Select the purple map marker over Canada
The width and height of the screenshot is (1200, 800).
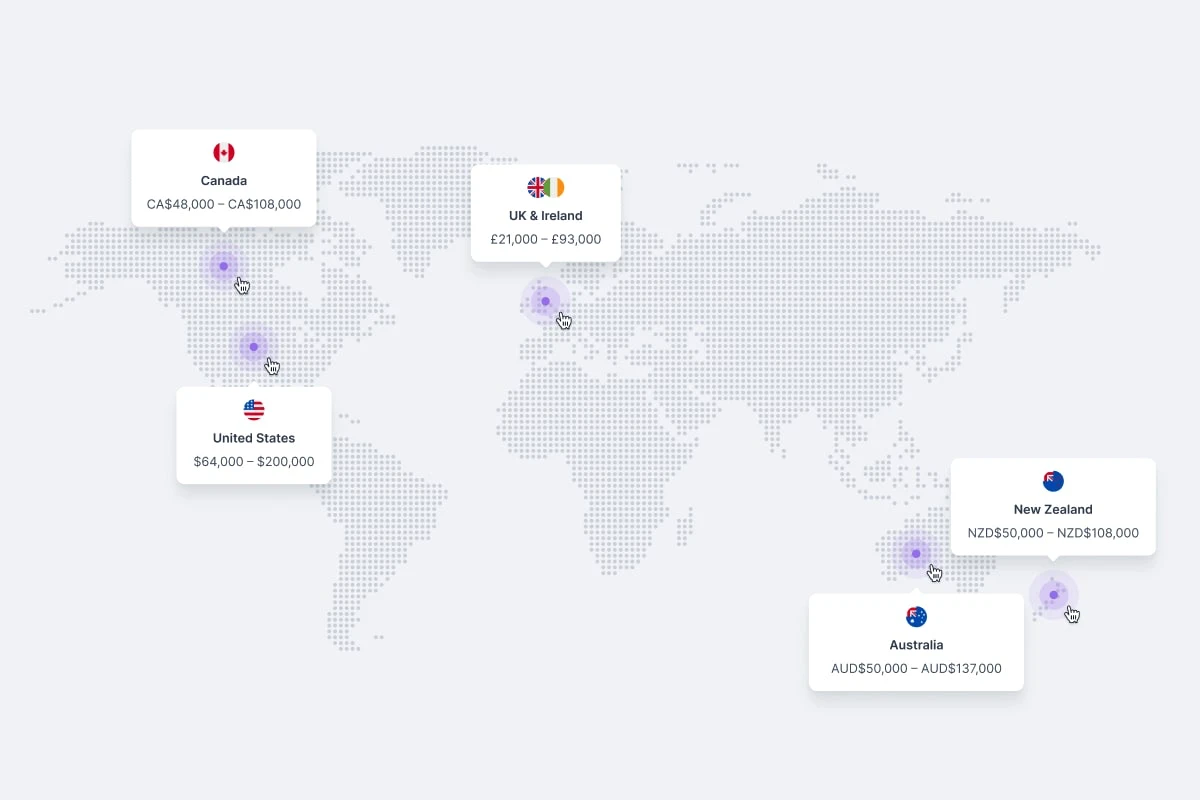[x=222, y=265]
